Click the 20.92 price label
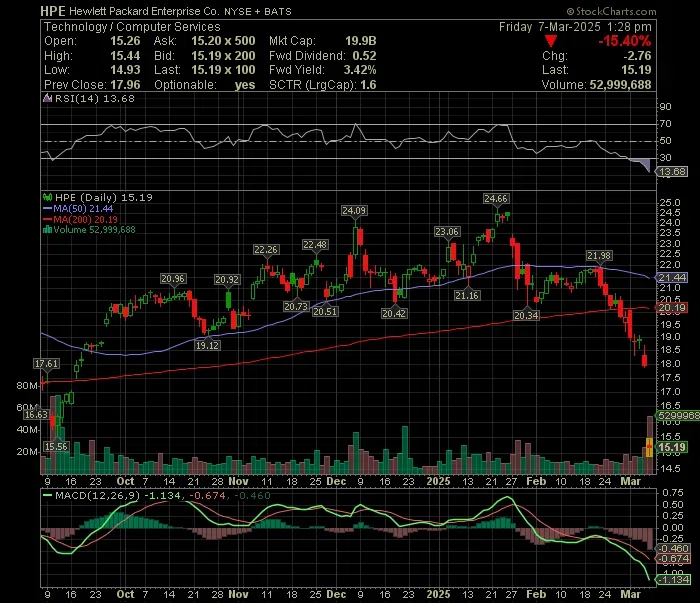The height and width of the screenshot is (603, 700). (227, 280)
